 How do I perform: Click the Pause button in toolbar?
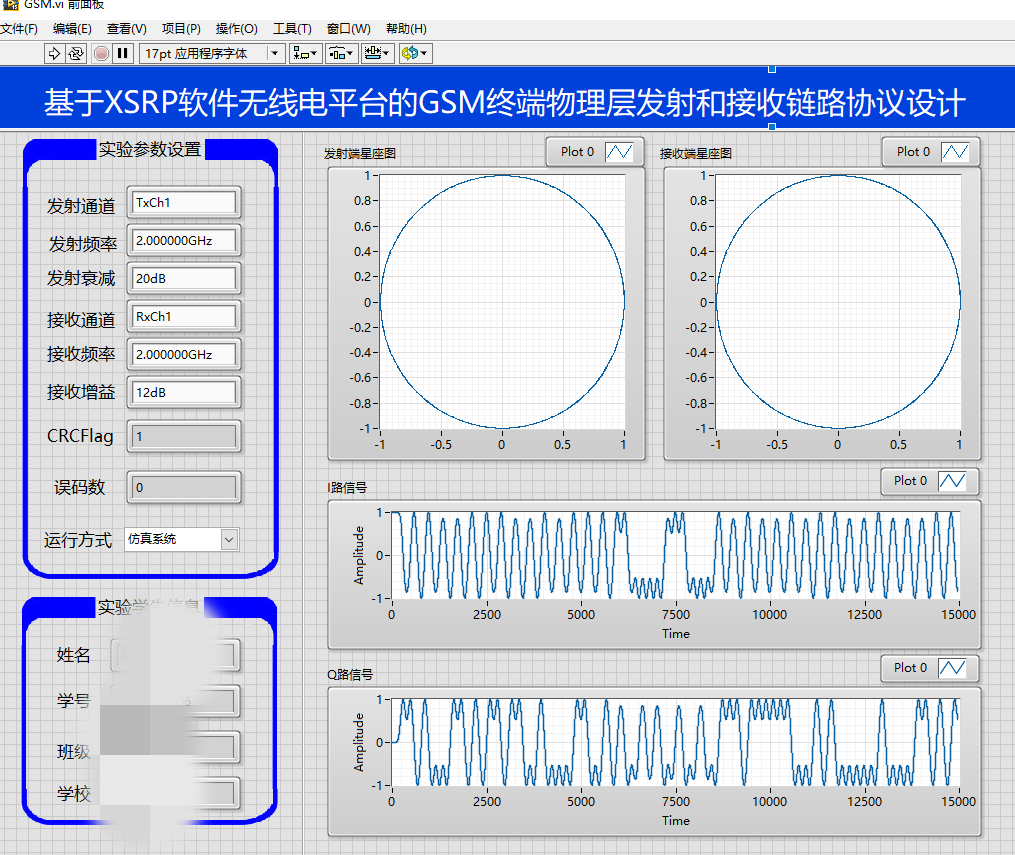122,53
